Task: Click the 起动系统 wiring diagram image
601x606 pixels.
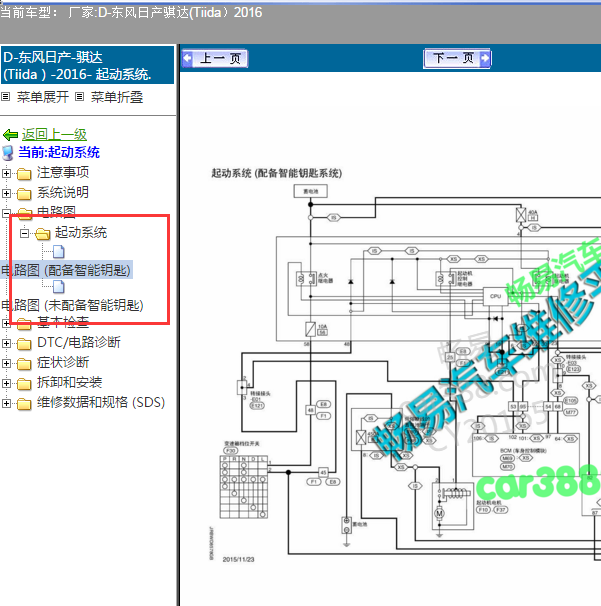Action: click(405, 366)
